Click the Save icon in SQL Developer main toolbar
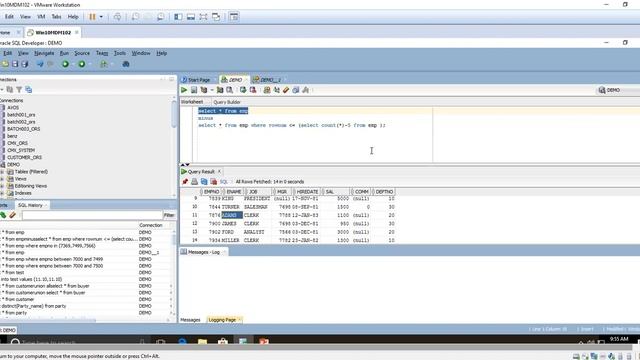640x360 pixels. [15, 64]
